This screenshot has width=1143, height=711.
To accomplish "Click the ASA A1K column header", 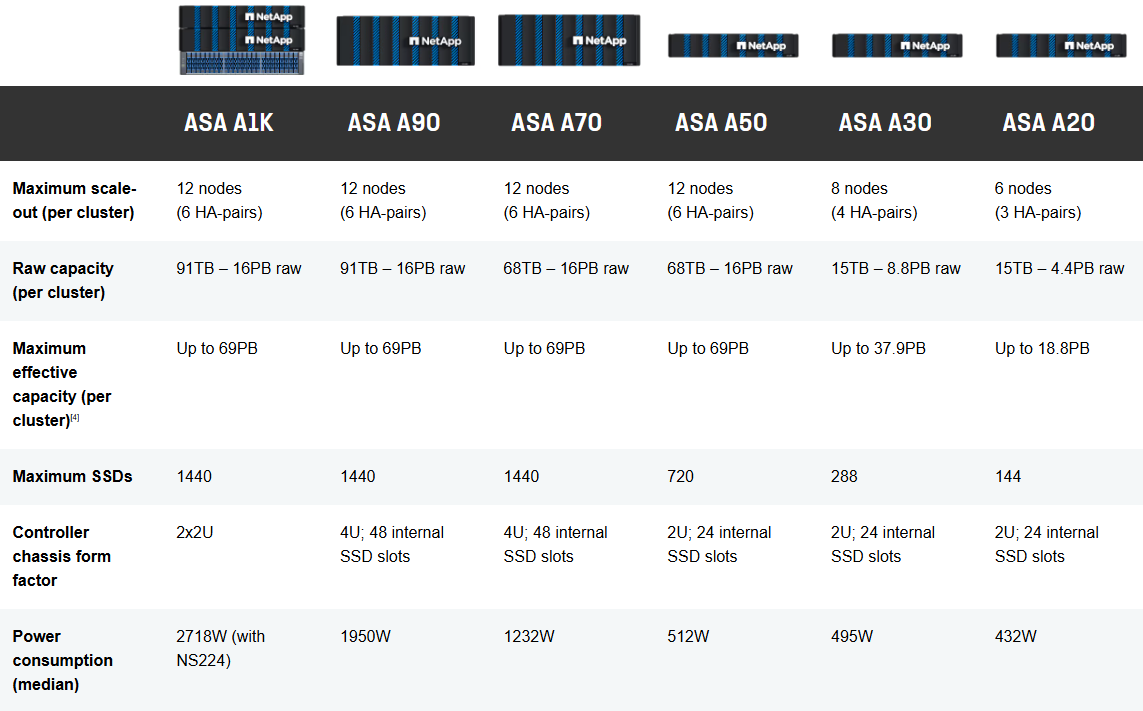I will pyautogui.click(x=228, y=123).
